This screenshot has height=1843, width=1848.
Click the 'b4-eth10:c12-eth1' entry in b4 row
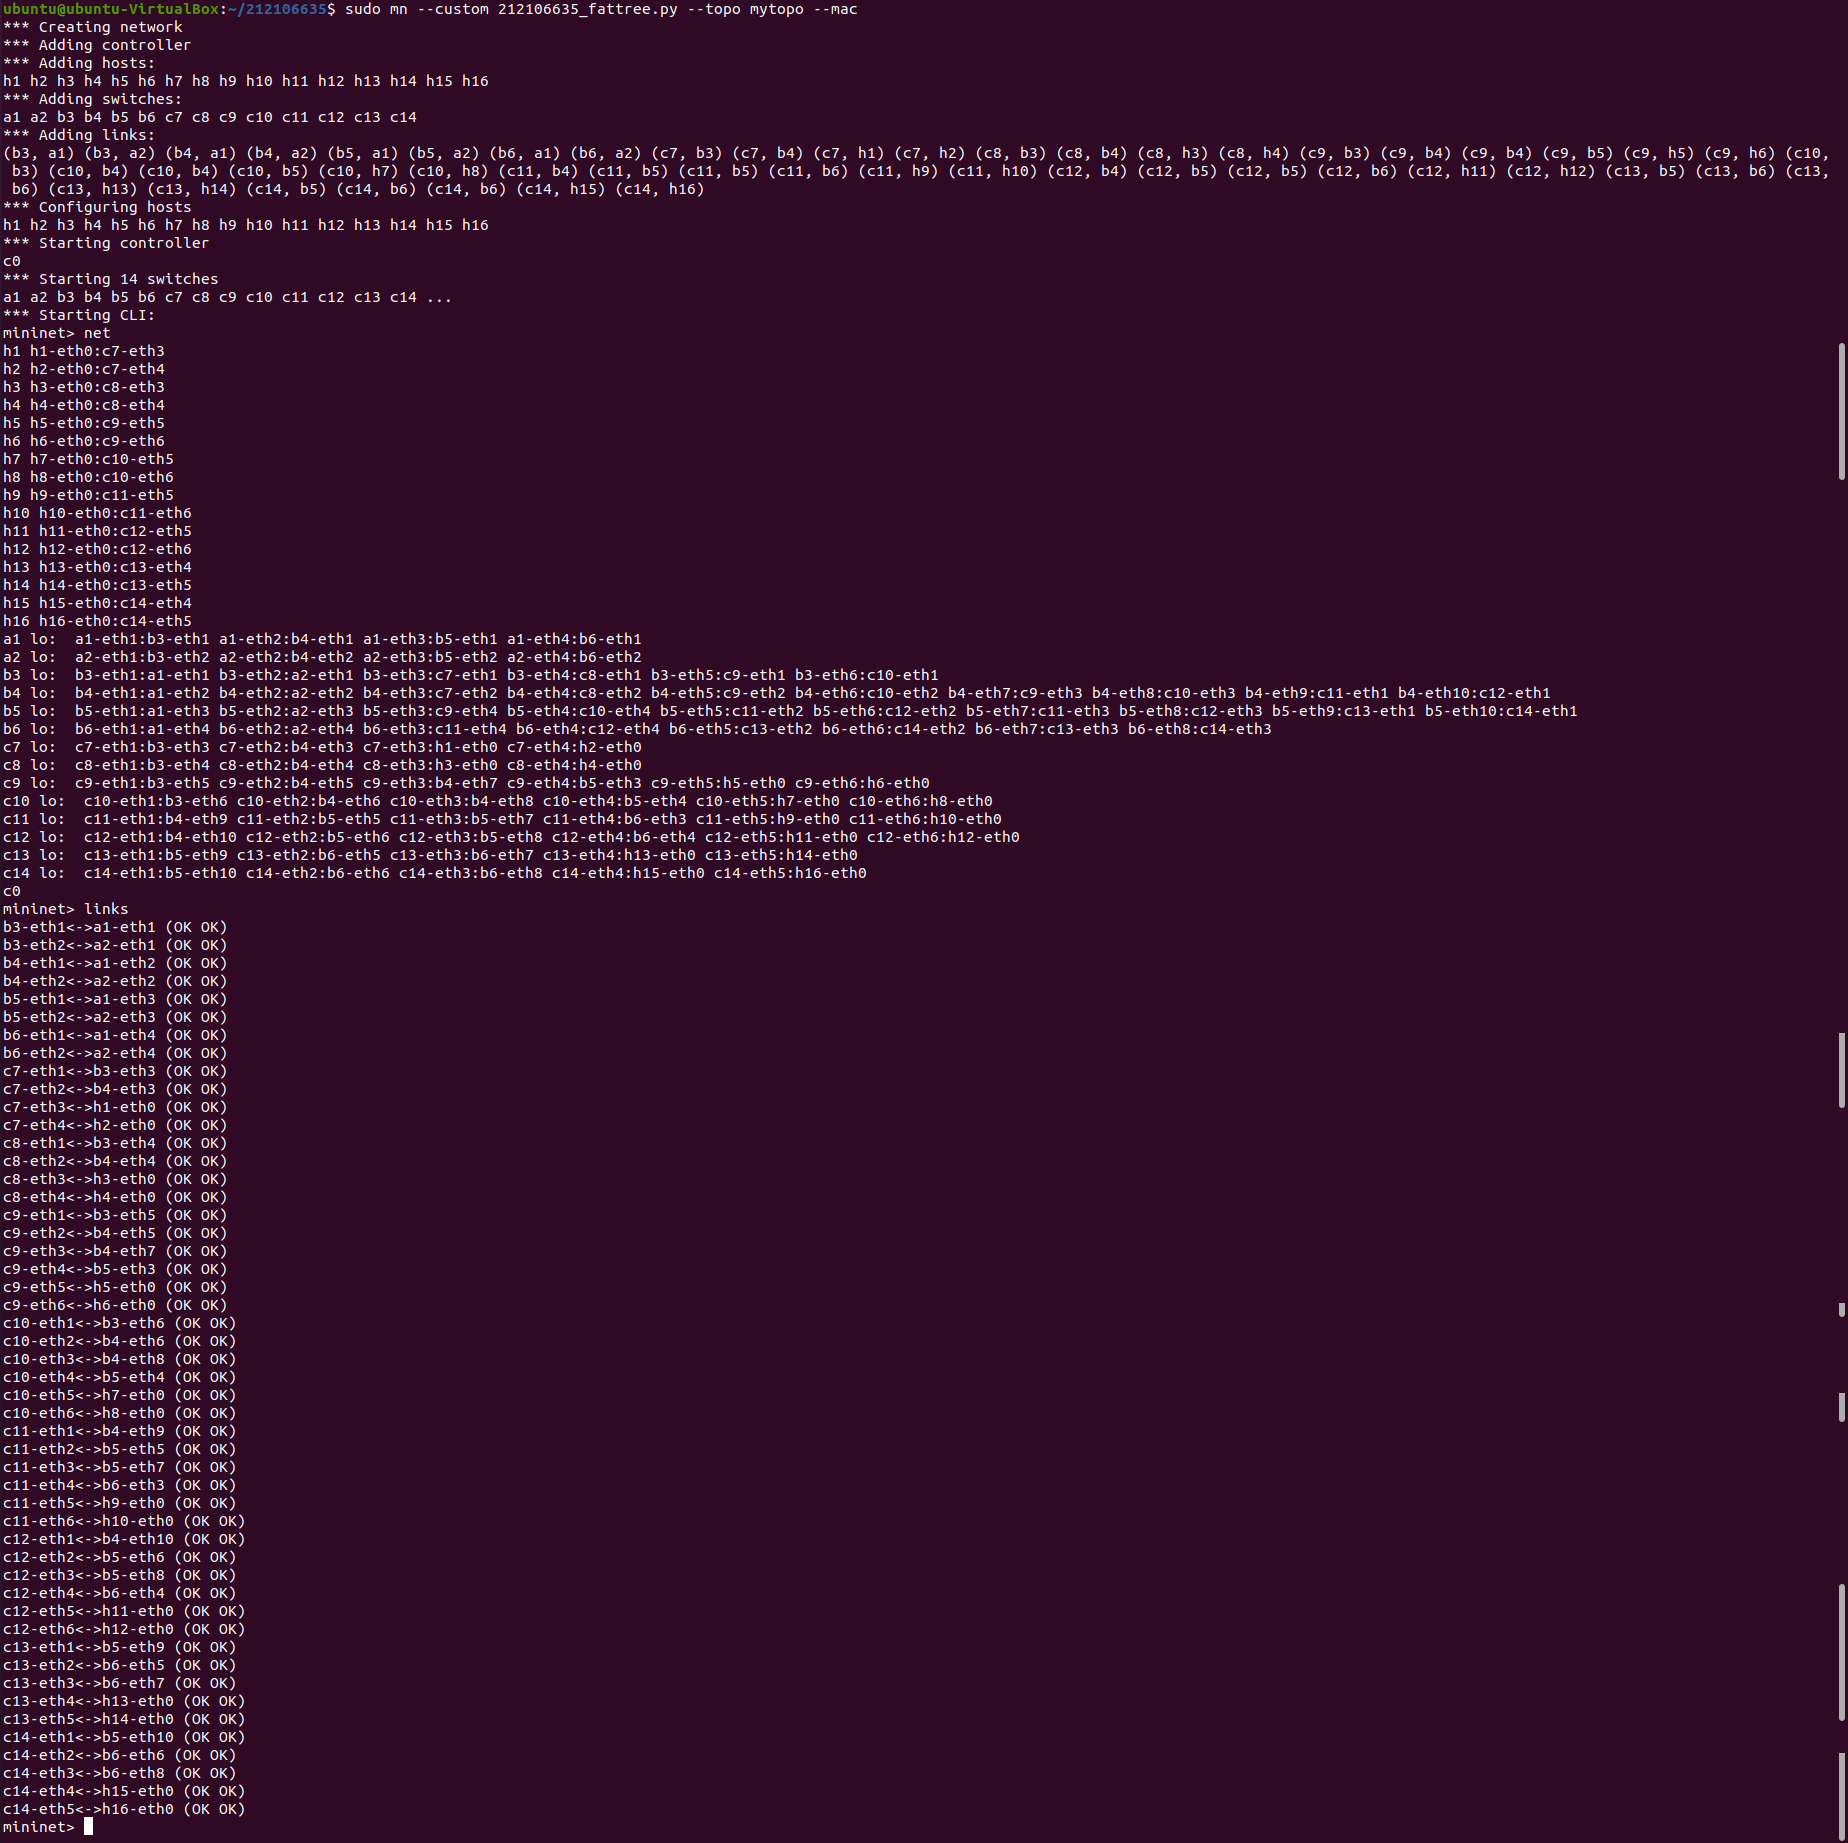(x=1474, y=693)
